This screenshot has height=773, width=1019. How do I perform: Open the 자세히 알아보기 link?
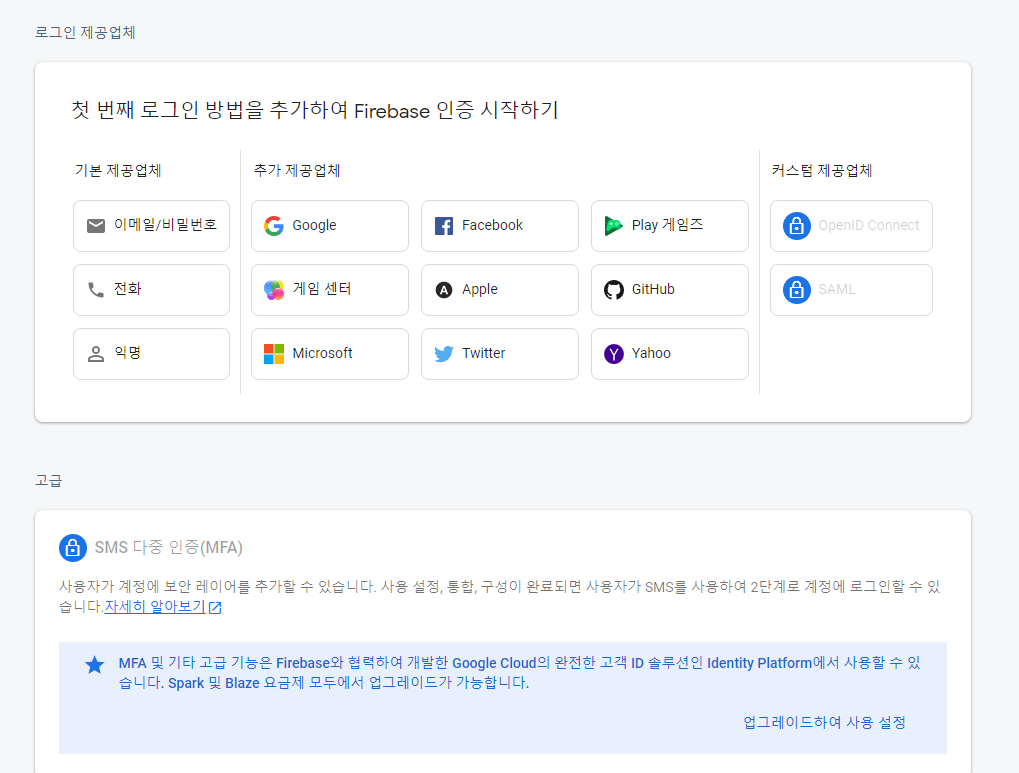click(155, 607)
